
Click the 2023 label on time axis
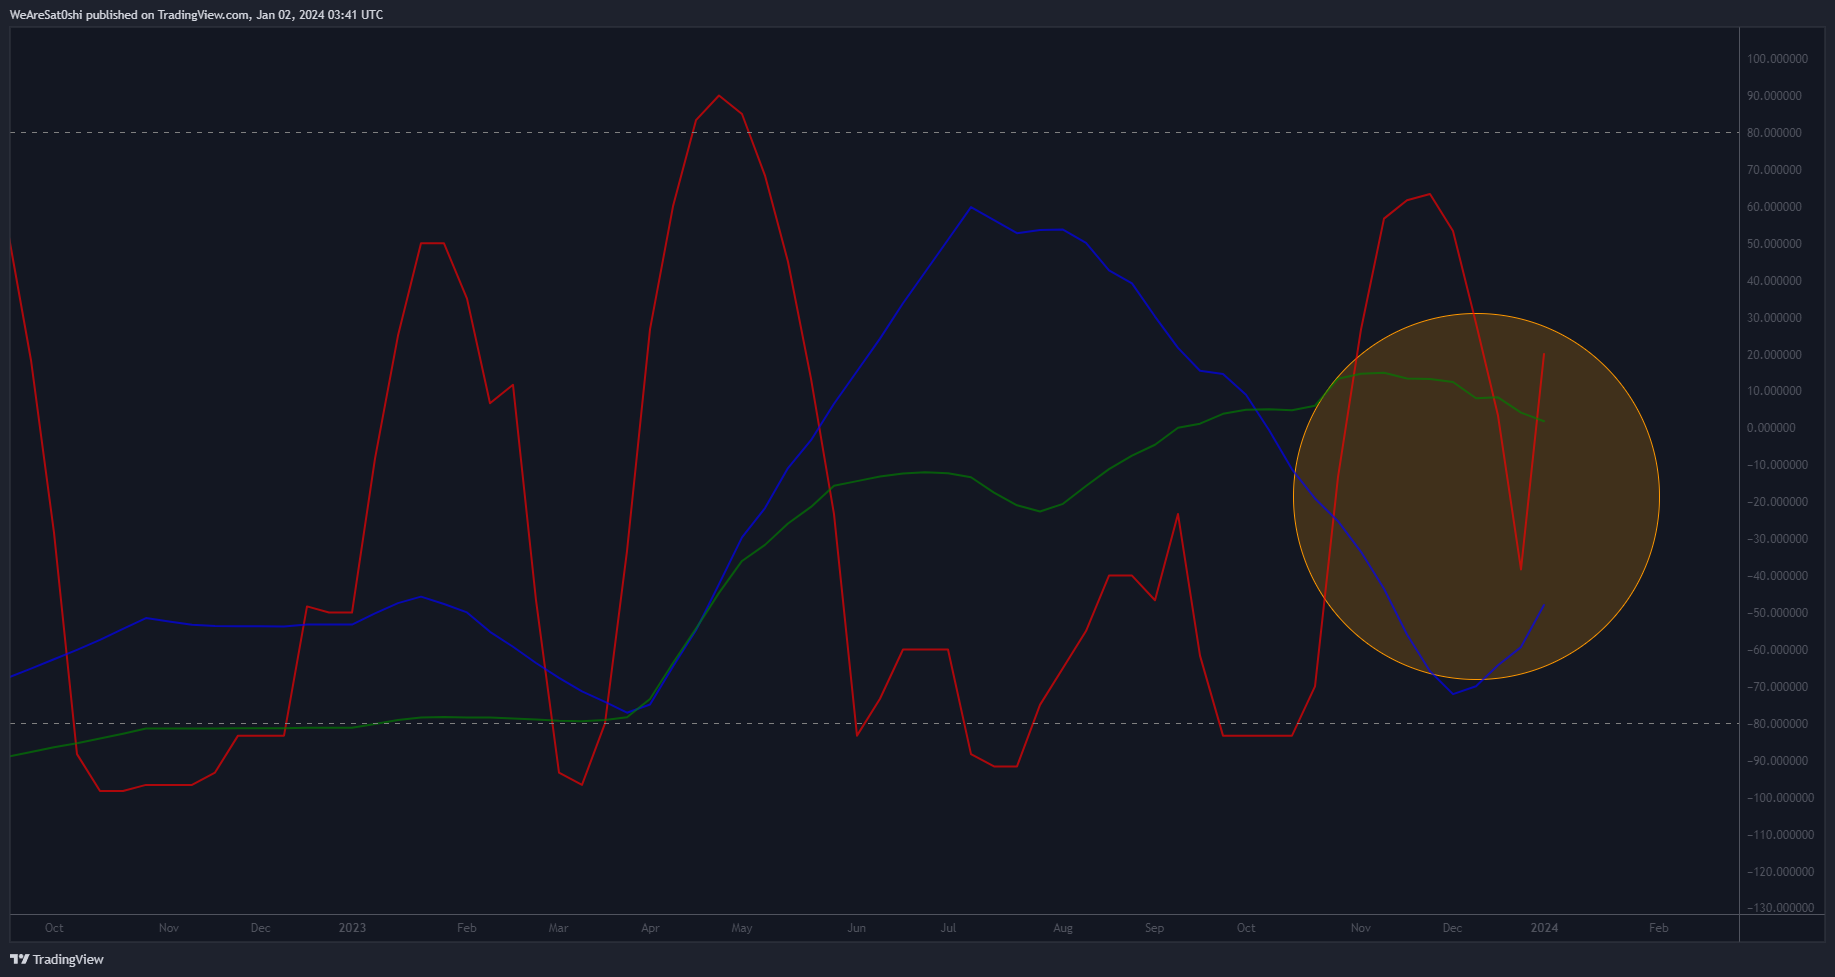pos(352,928)
